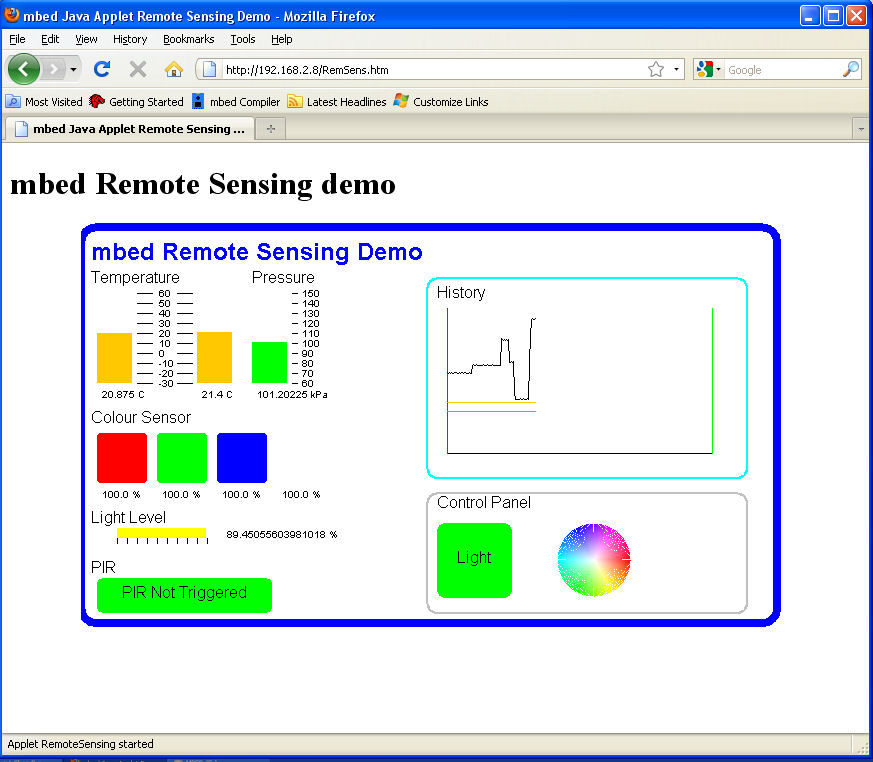Click the red colour sensor swatch
Viewport: 873px width, 762px height.
[x=122, y=458]
